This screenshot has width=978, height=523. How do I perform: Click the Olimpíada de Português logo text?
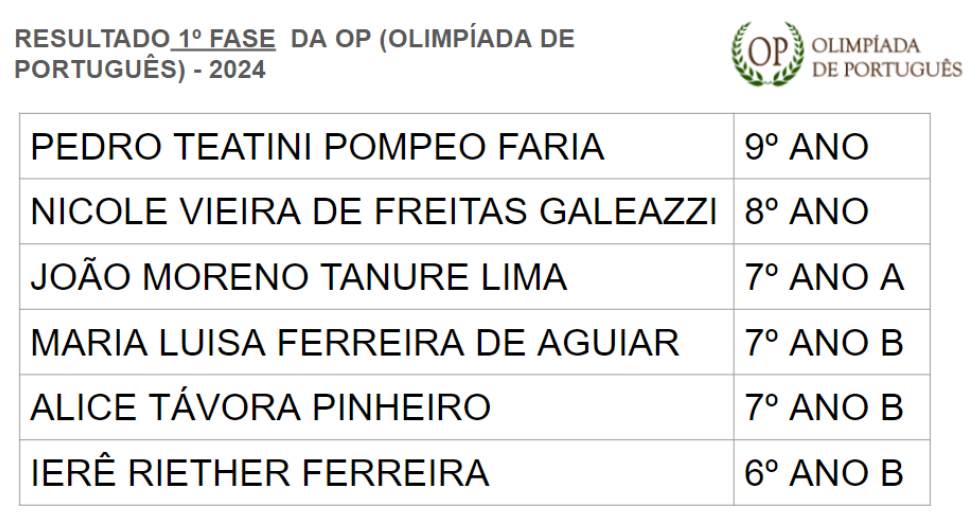click(x=886, y=57)
